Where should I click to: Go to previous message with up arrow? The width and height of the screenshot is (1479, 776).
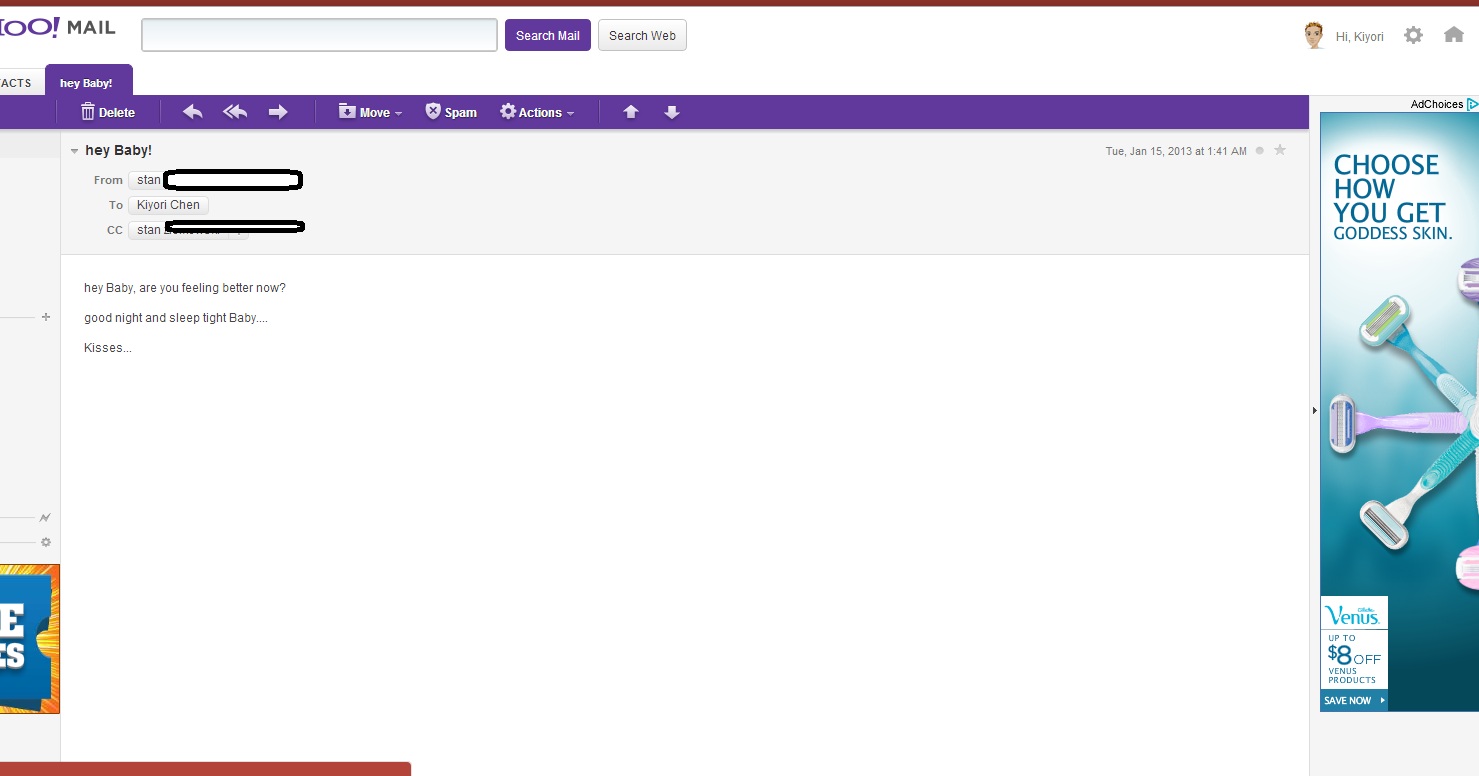631,112
